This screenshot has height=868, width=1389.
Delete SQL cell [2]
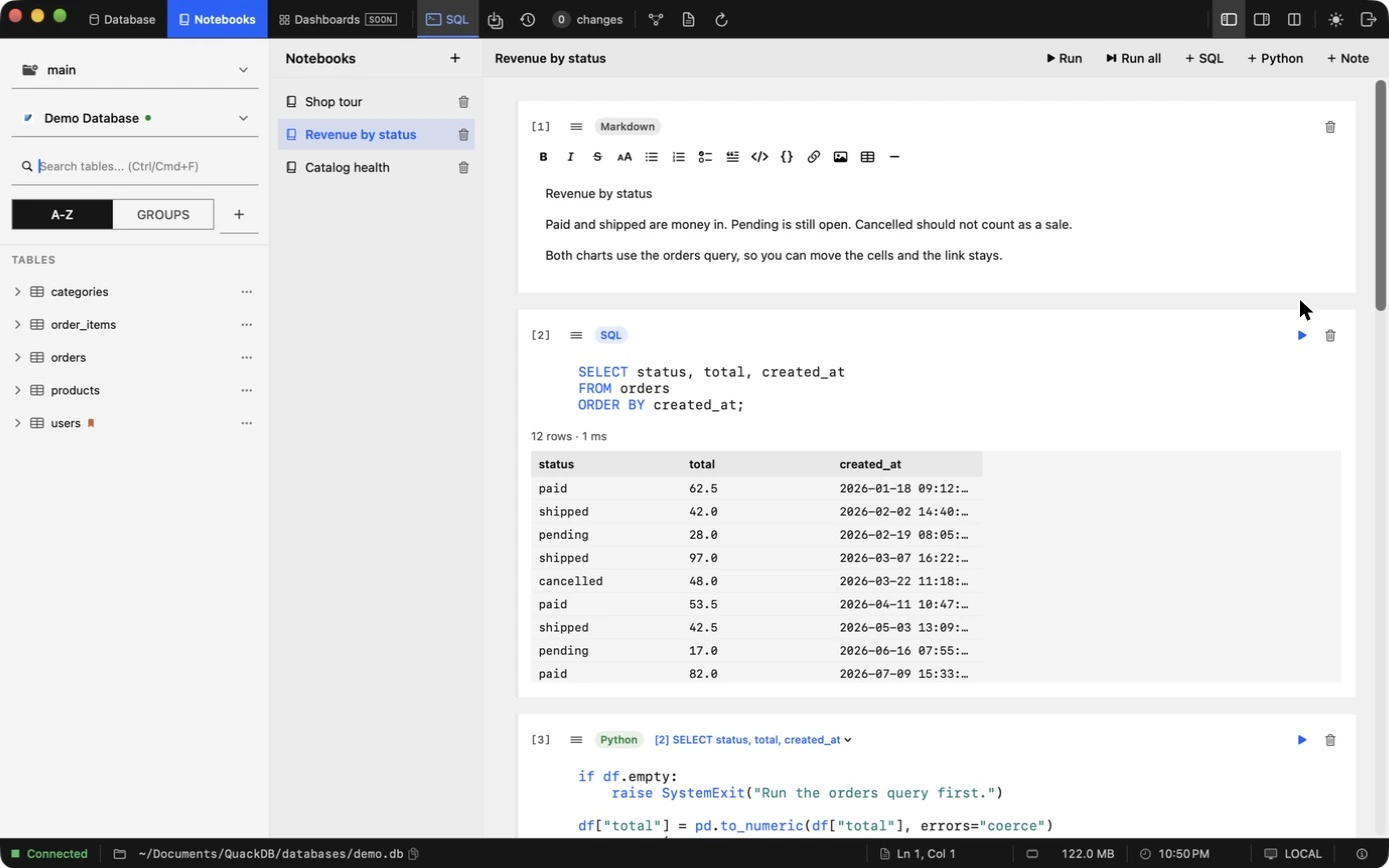coord(1330,335)
